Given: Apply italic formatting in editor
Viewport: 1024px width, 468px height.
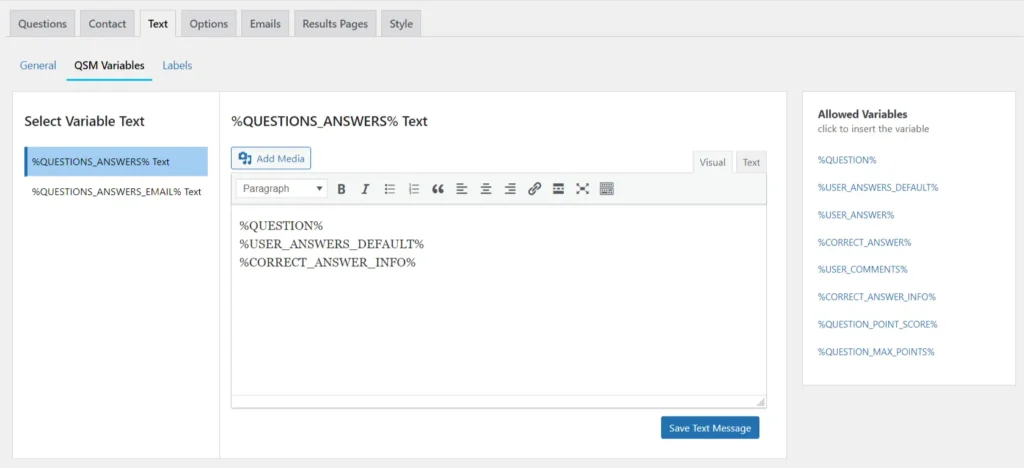Looking at the screenshot, I should [365, 189].
